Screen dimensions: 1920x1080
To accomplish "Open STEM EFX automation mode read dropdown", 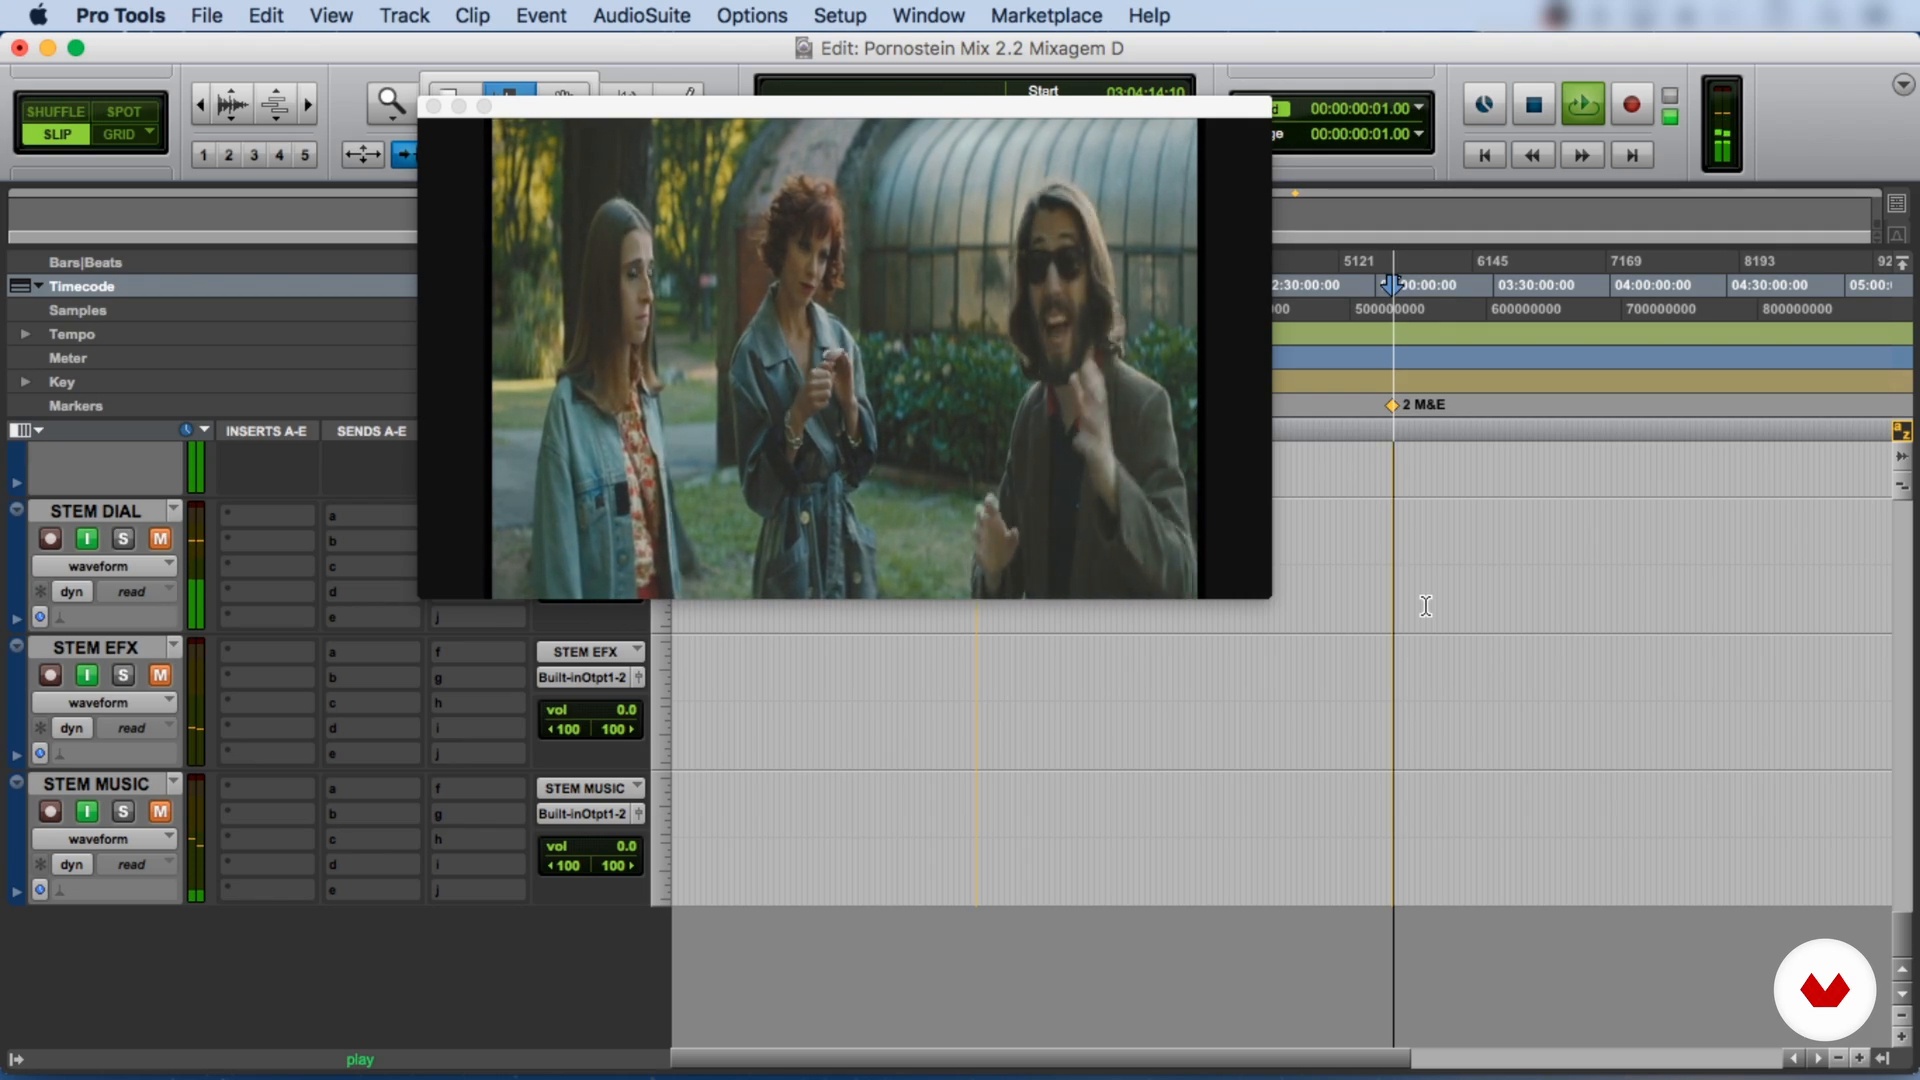I will [x=139, y=728].
